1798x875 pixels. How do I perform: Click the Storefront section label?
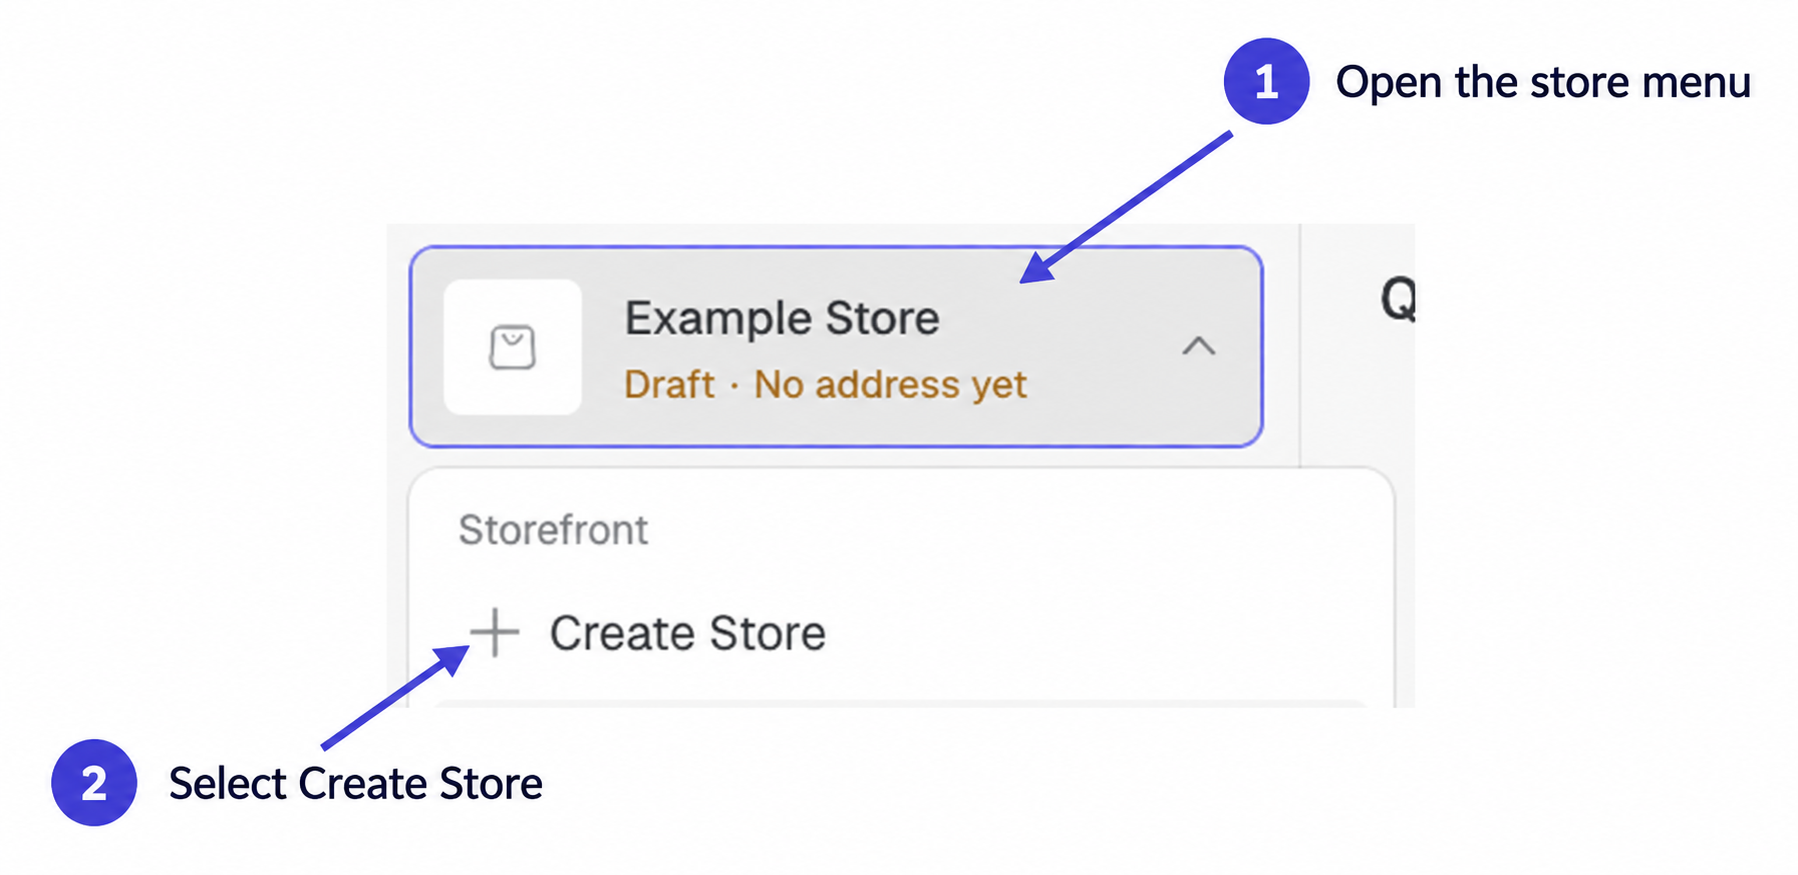(x=553, y=530)
